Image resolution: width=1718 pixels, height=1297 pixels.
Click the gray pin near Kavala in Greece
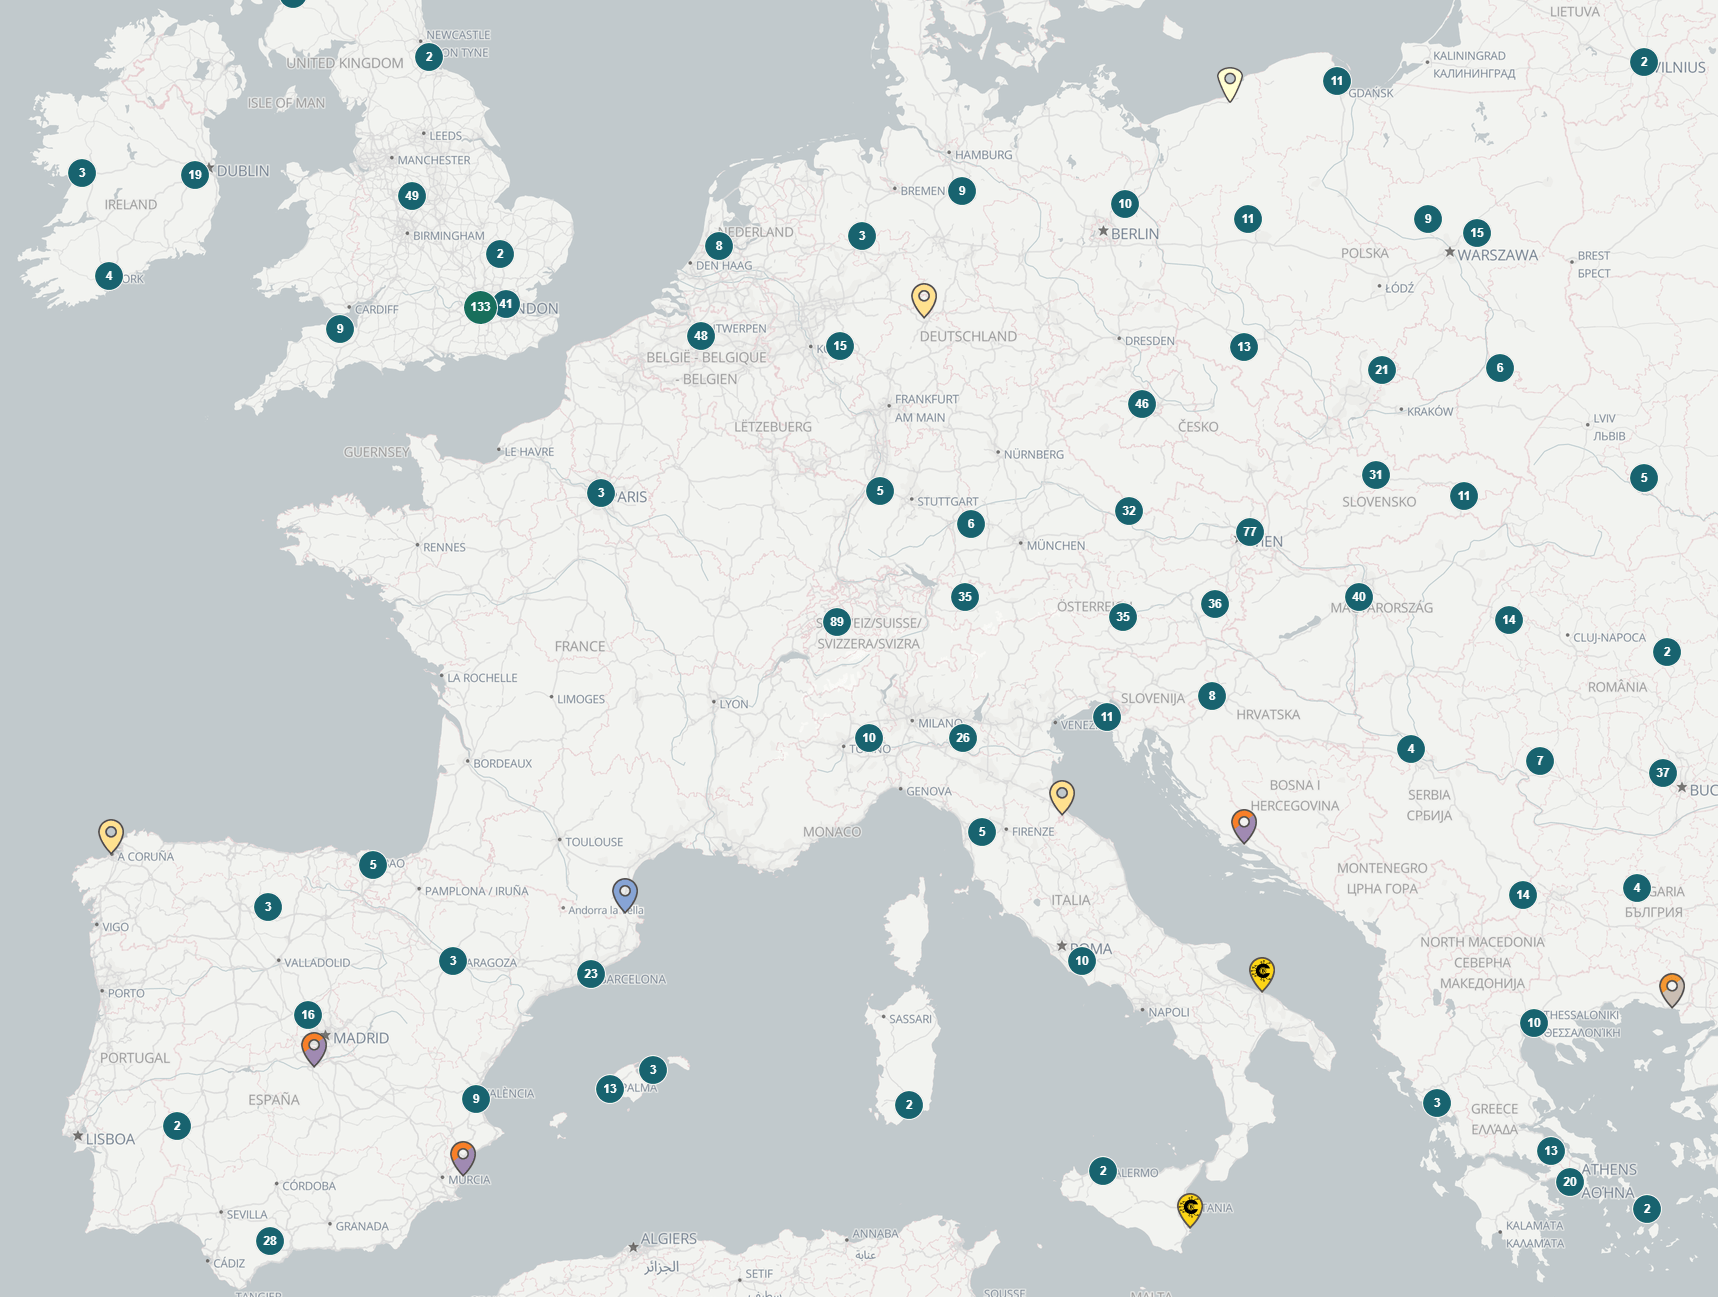tap(1670, 986)
